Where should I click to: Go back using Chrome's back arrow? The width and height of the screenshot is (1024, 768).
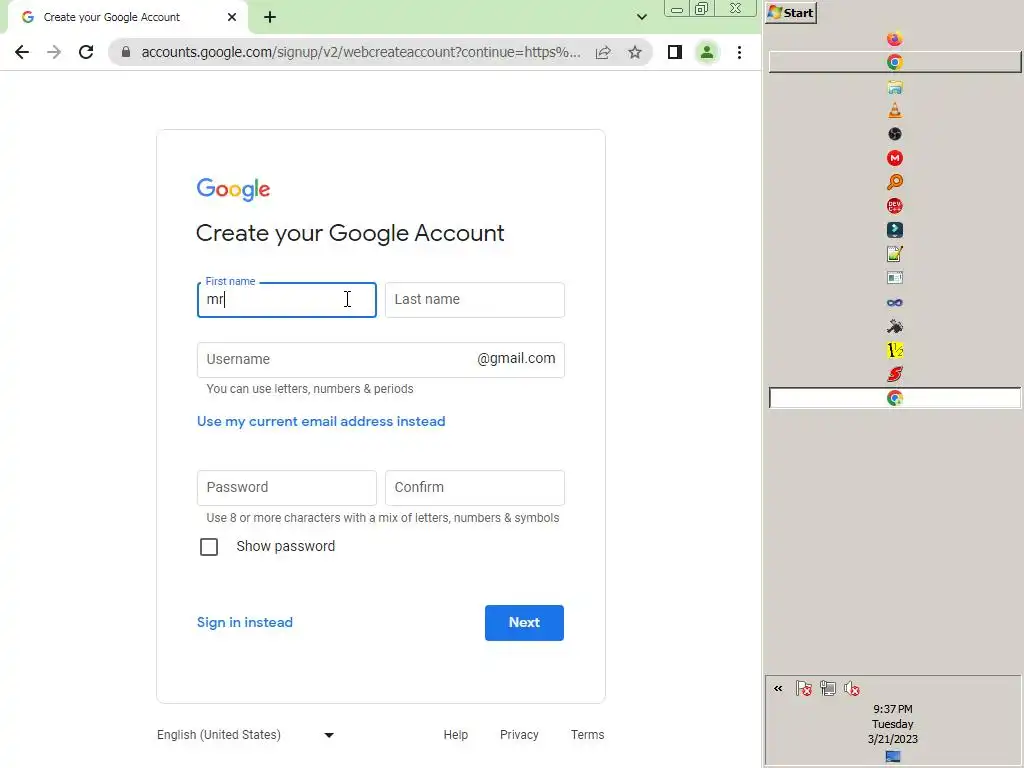coord(22,52)
